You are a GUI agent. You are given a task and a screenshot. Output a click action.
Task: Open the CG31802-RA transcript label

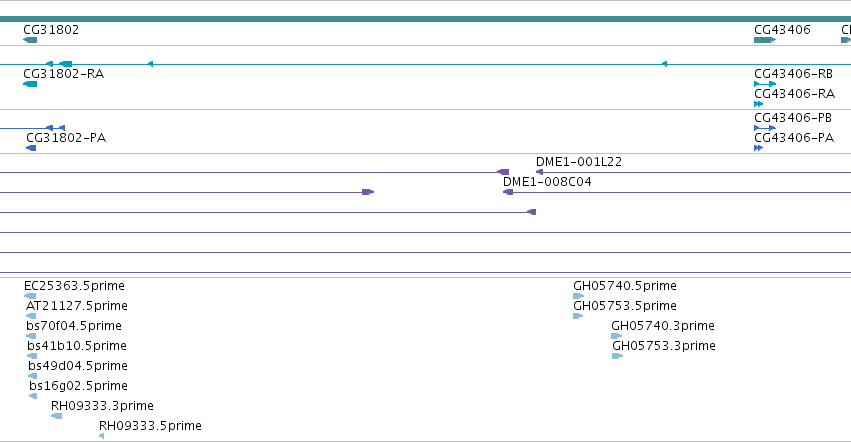click(x=63, y=74)
